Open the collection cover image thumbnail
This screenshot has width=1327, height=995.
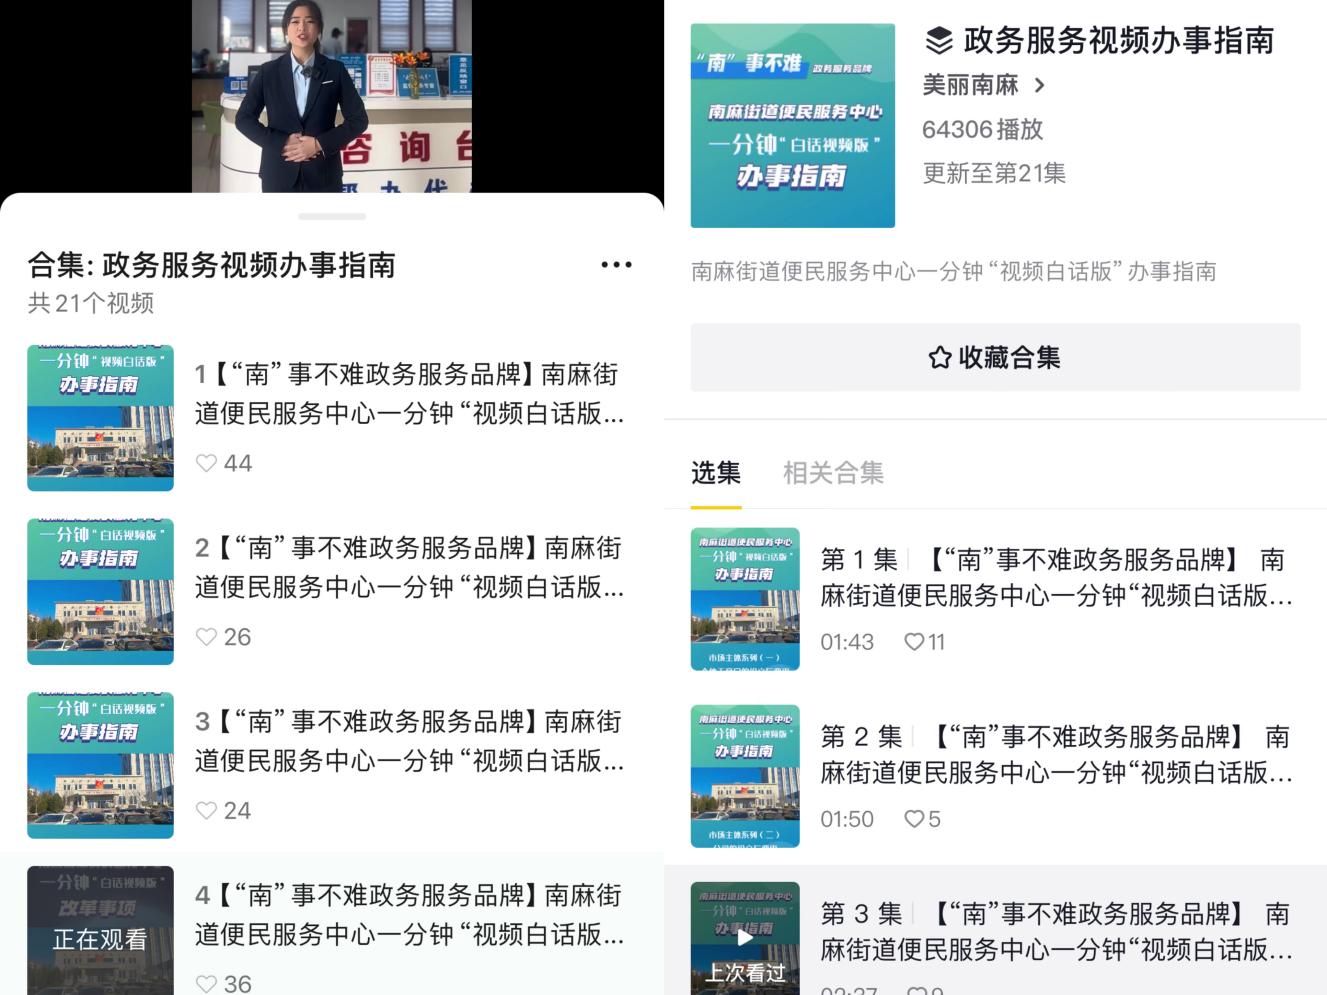tap(792, 126)
